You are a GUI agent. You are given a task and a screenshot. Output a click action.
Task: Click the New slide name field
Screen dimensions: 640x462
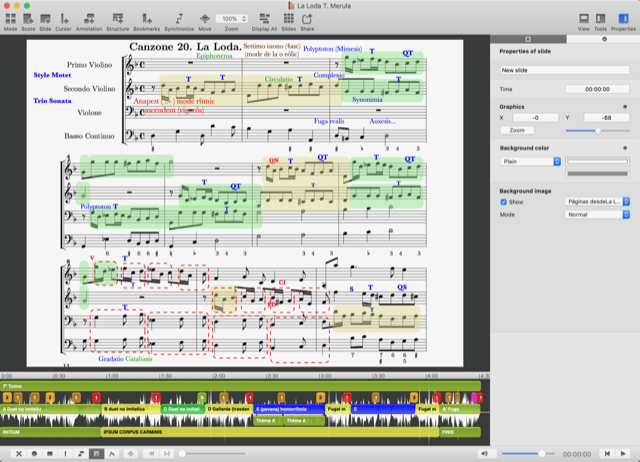564,71
